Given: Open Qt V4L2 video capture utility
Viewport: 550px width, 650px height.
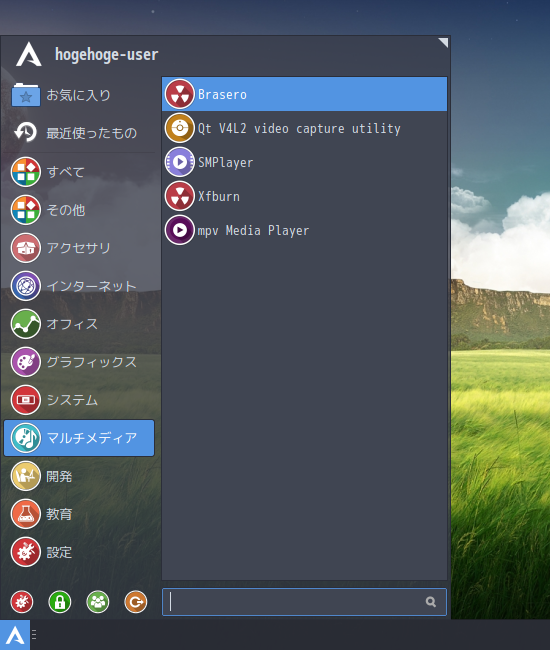Looking at the screenshot, I should pyautogui.click(x=304, y=128).
